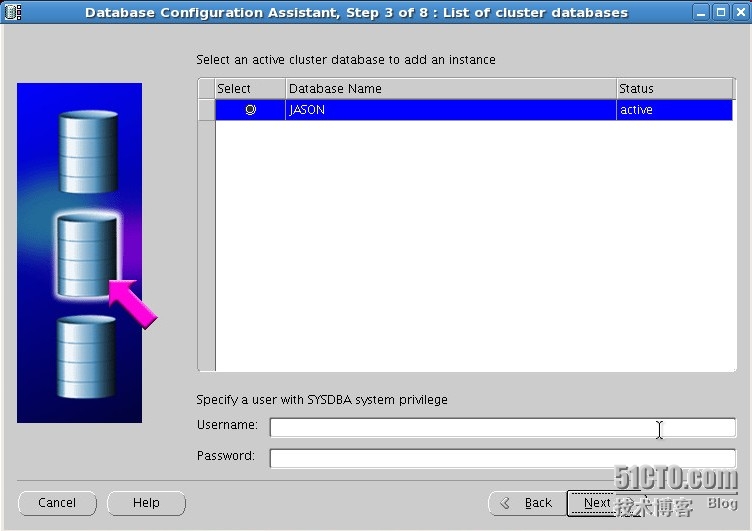
Task: Click the Cancel button
Action: pyautogui.click(x=57, y=503)
